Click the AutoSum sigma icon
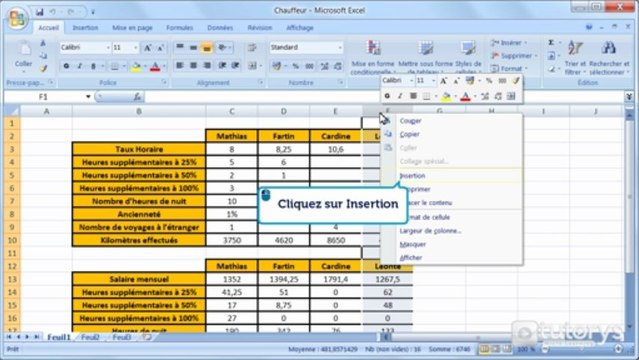 pos(551,43)
